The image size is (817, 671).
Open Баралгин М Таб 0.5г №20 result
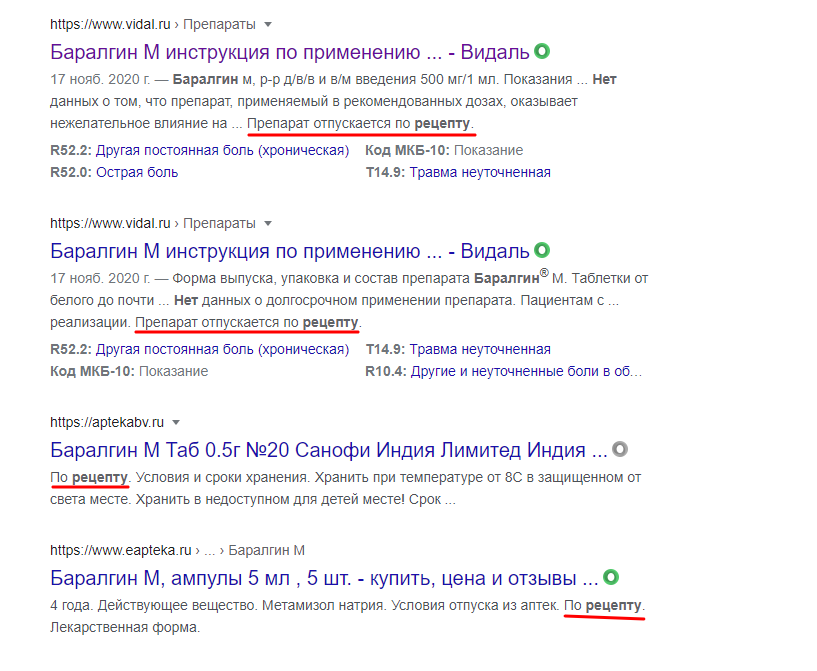(328, 449)
